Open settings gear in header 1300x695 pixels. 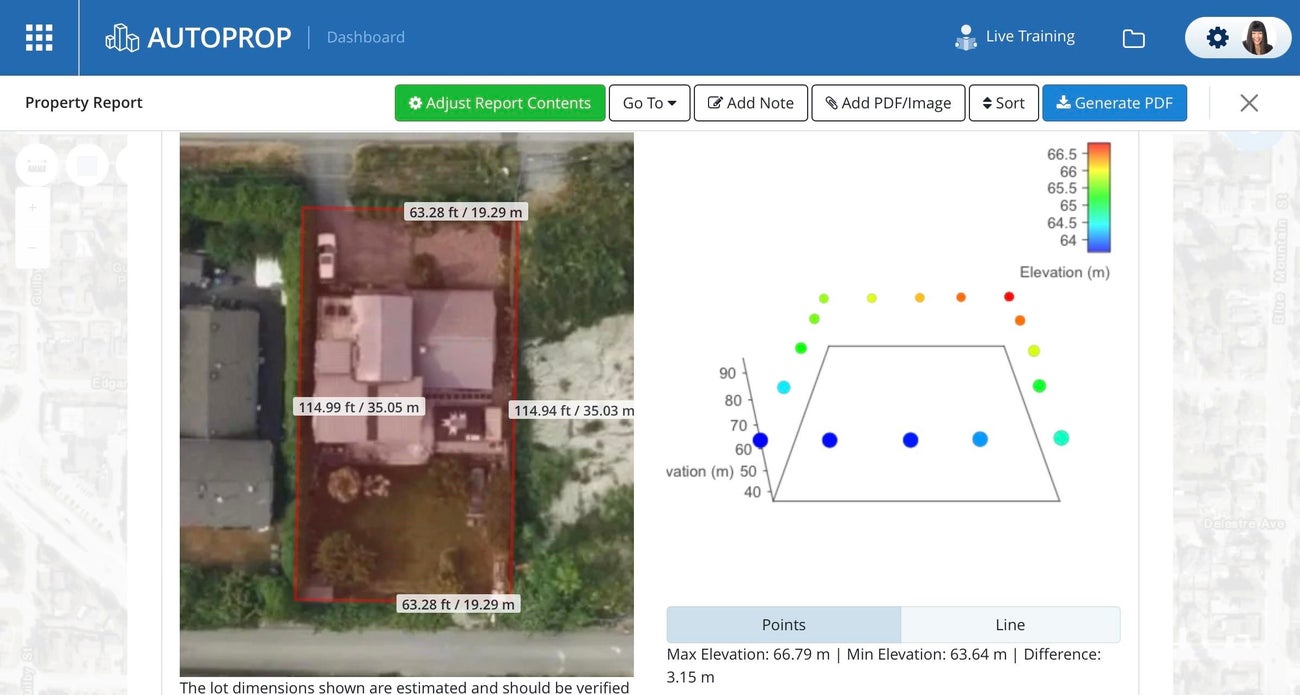[x=1217, y=38]
